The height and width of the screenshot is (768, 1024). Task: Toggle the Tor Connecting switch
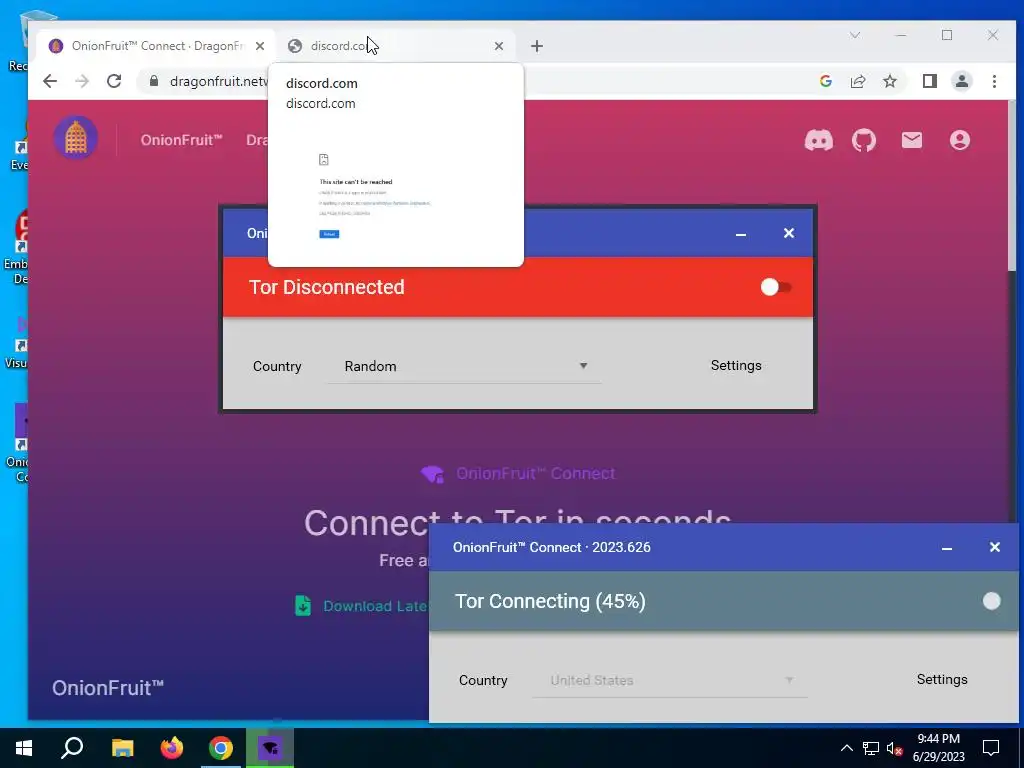pyautogui.click(x=991, y=601)
